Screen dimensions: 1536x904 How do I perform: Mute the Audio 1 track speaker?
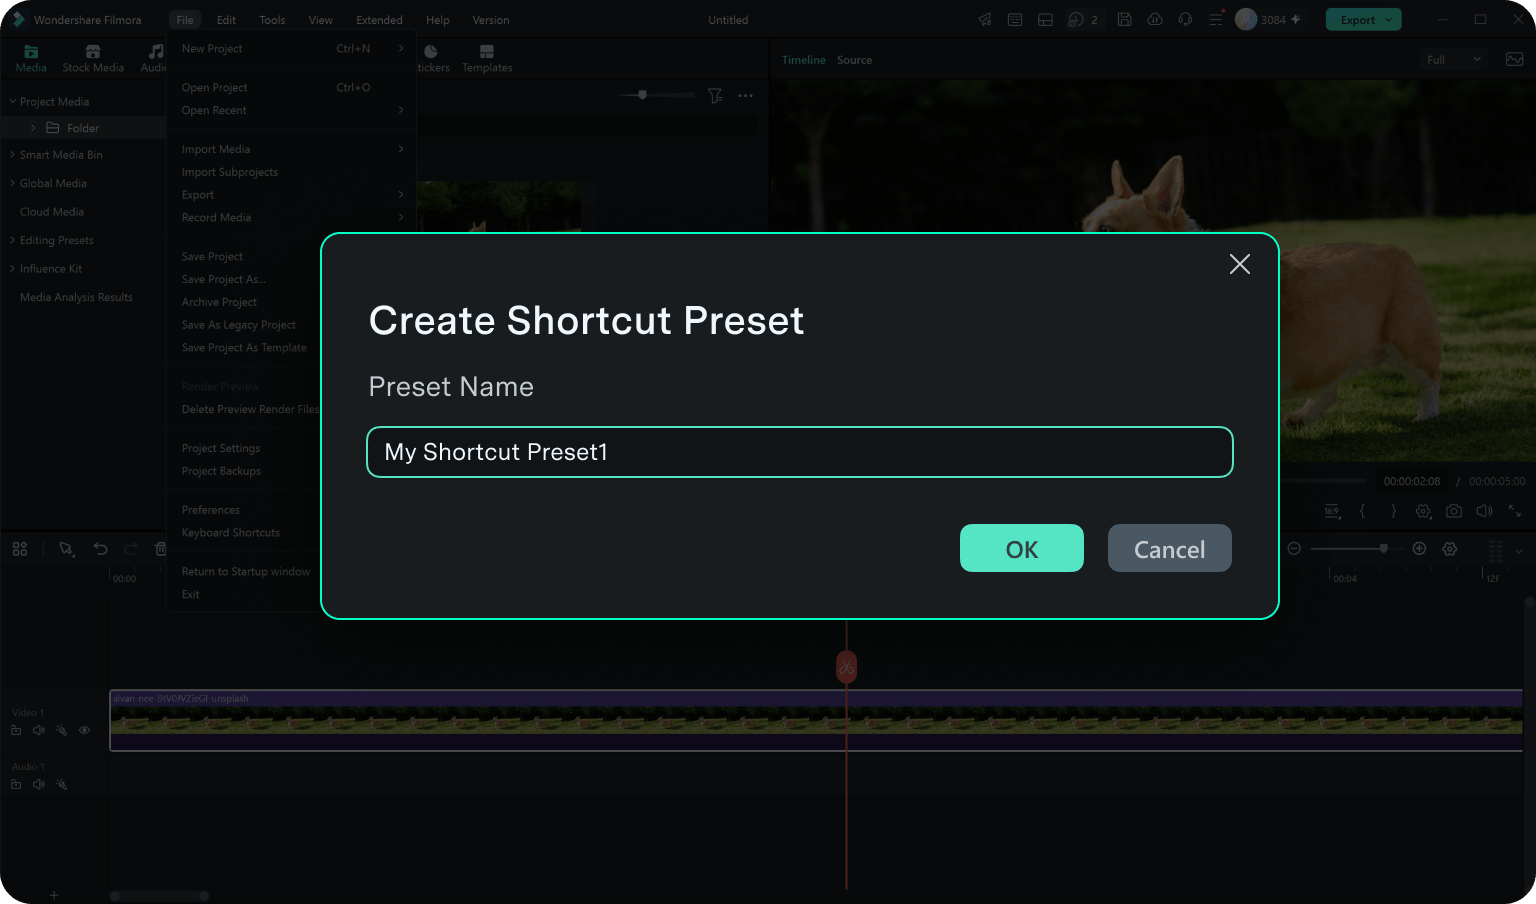(39, 785)
